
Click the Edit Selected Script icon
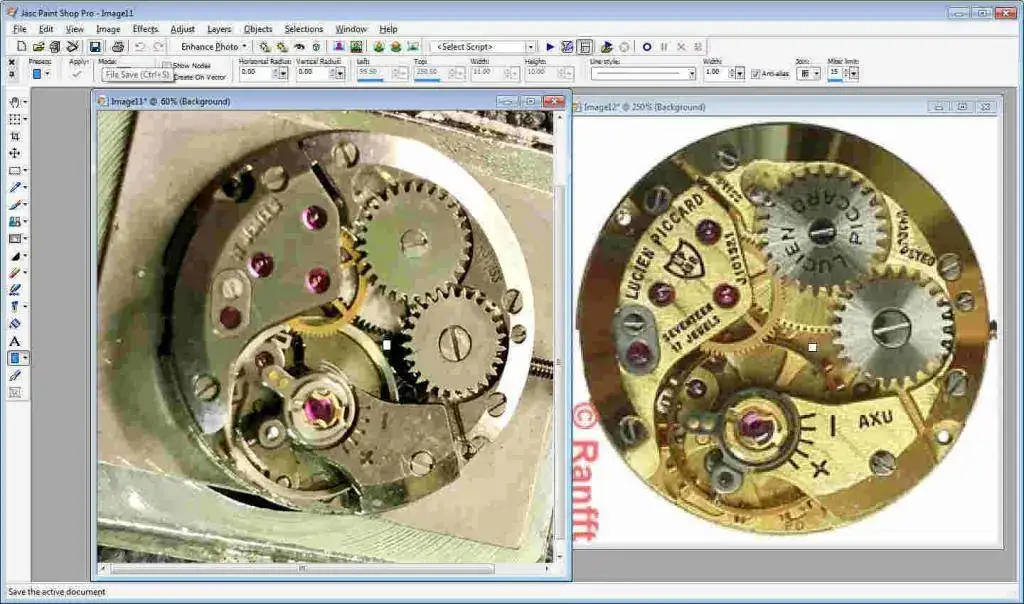click(567, 46)
